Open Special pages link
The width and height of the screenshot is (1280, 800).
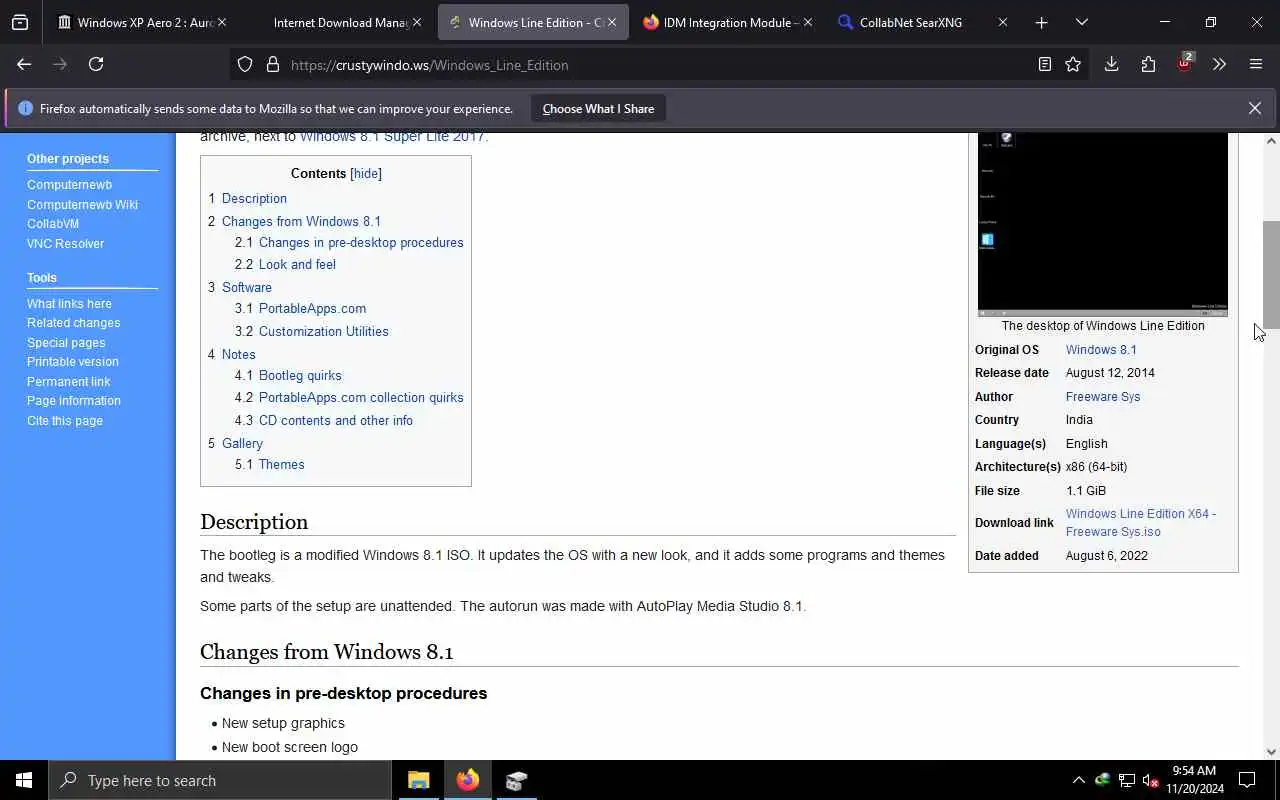click(x=66, y=343)
